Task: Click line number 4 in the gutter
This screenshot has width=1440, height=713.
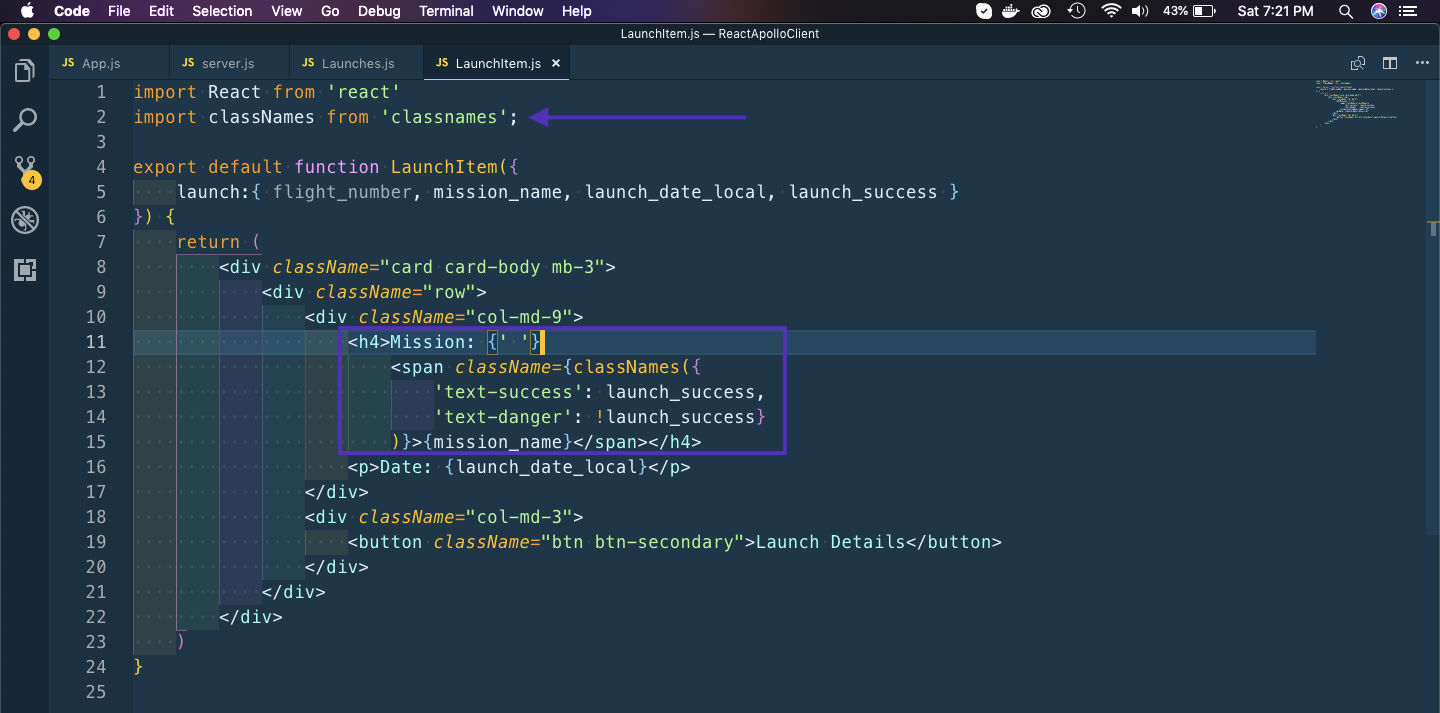Action: tap(101, 167)
